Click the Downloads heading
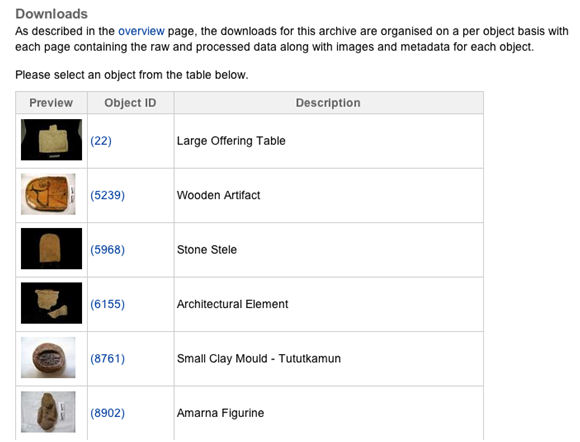This screenshot has width=580, height=442. pos(51,14)
